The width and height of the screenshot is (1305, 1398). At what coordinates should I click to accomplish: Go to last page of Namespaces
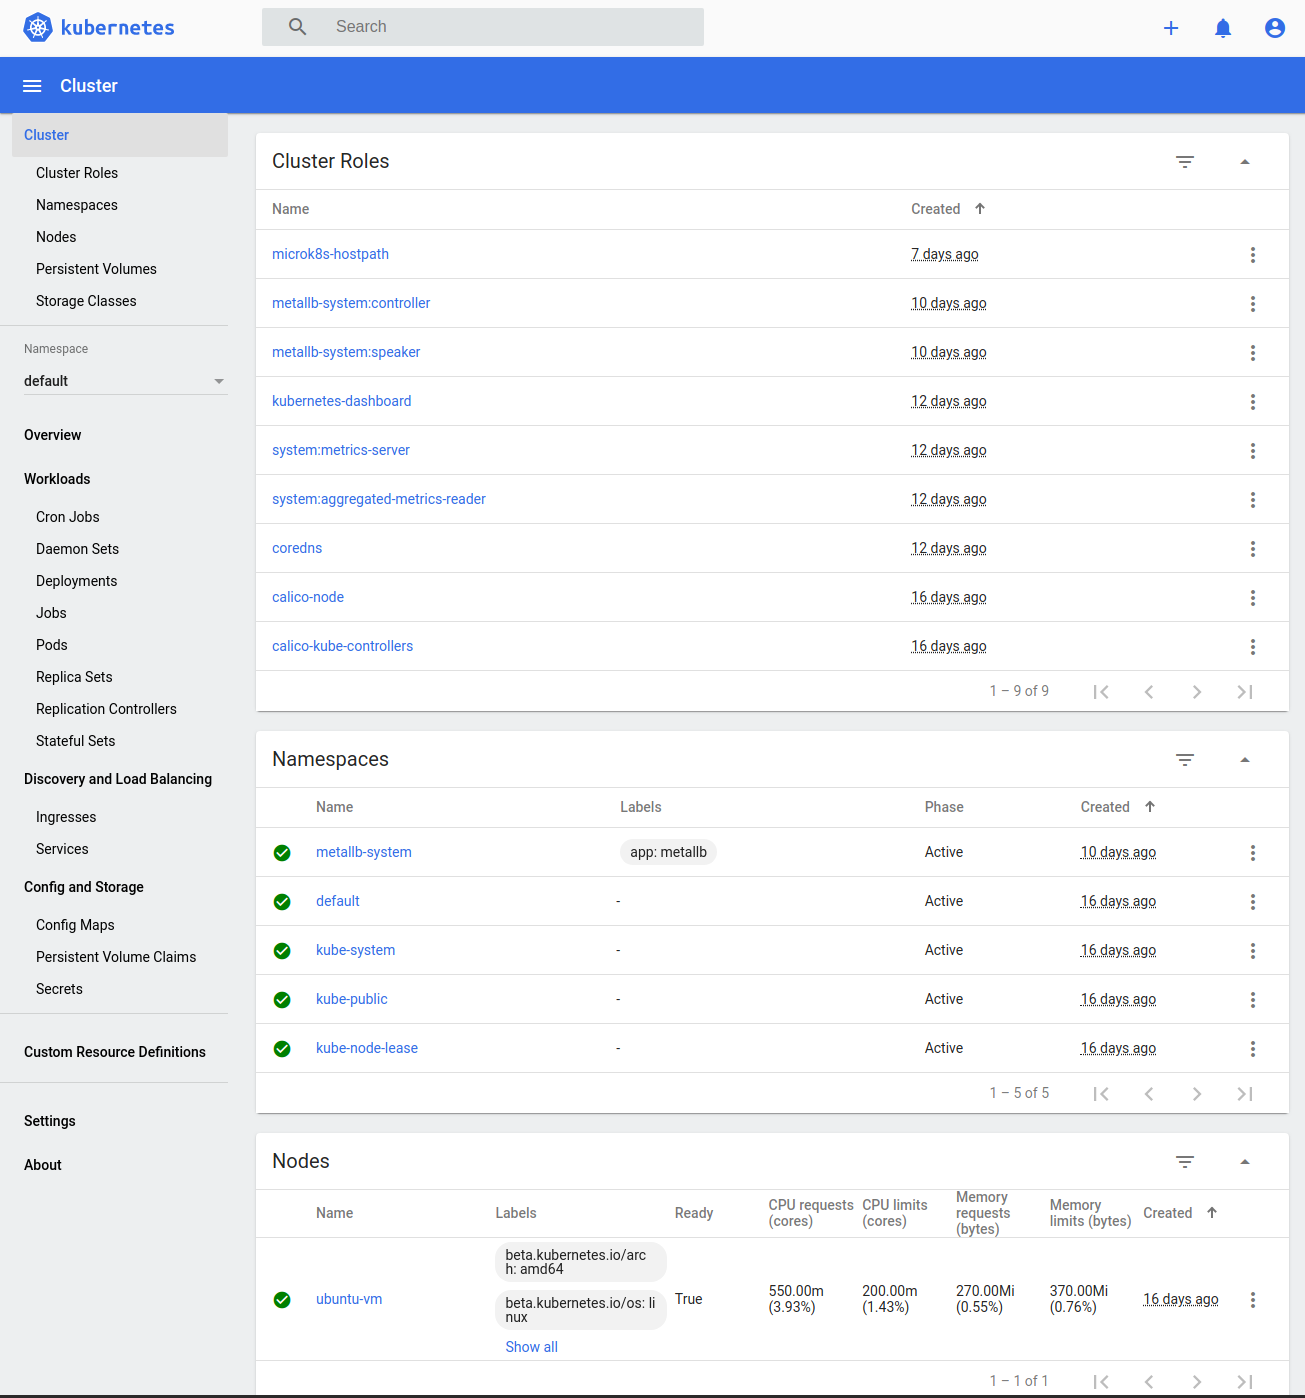coord(1245,1094)
